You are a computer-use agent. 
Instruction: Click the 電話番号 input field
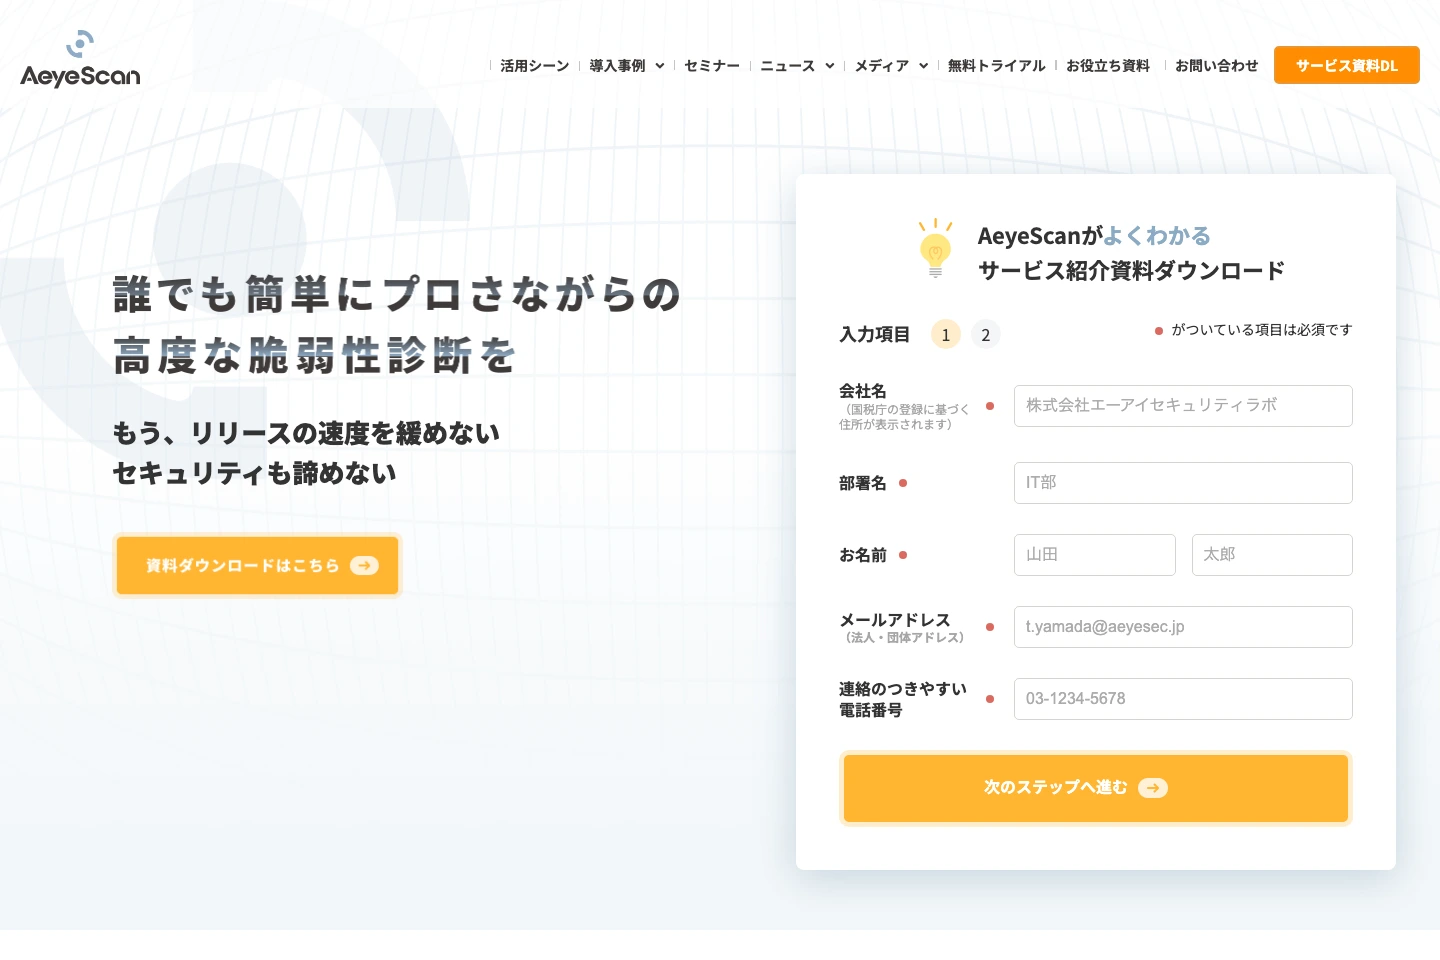[x=1183, y=699]
